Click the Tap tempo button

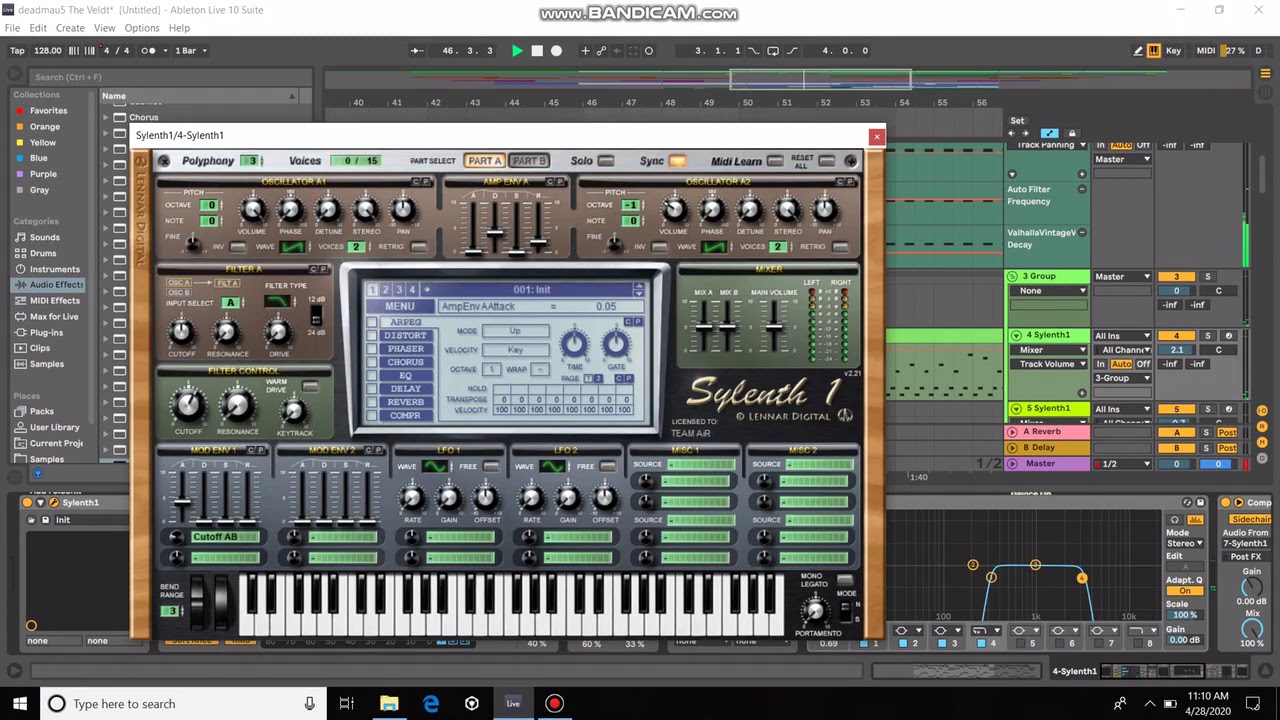[17, 51]
